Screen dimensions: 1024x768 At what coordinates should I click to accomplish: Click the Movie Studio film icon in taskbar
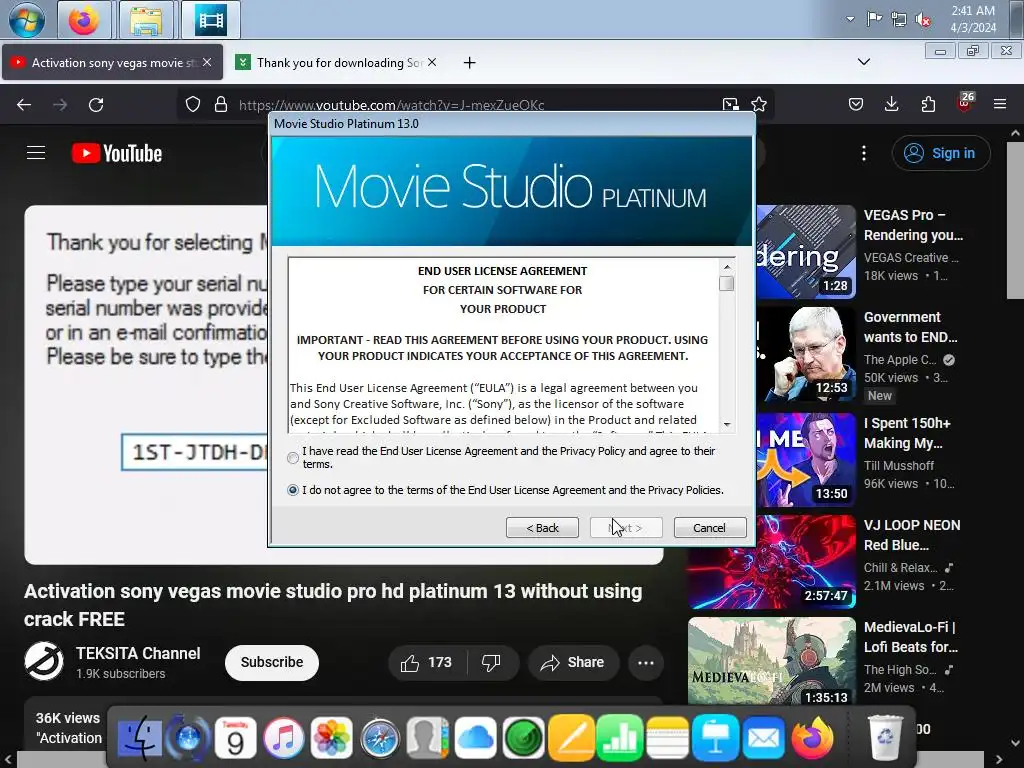click(x=211, y=20)
